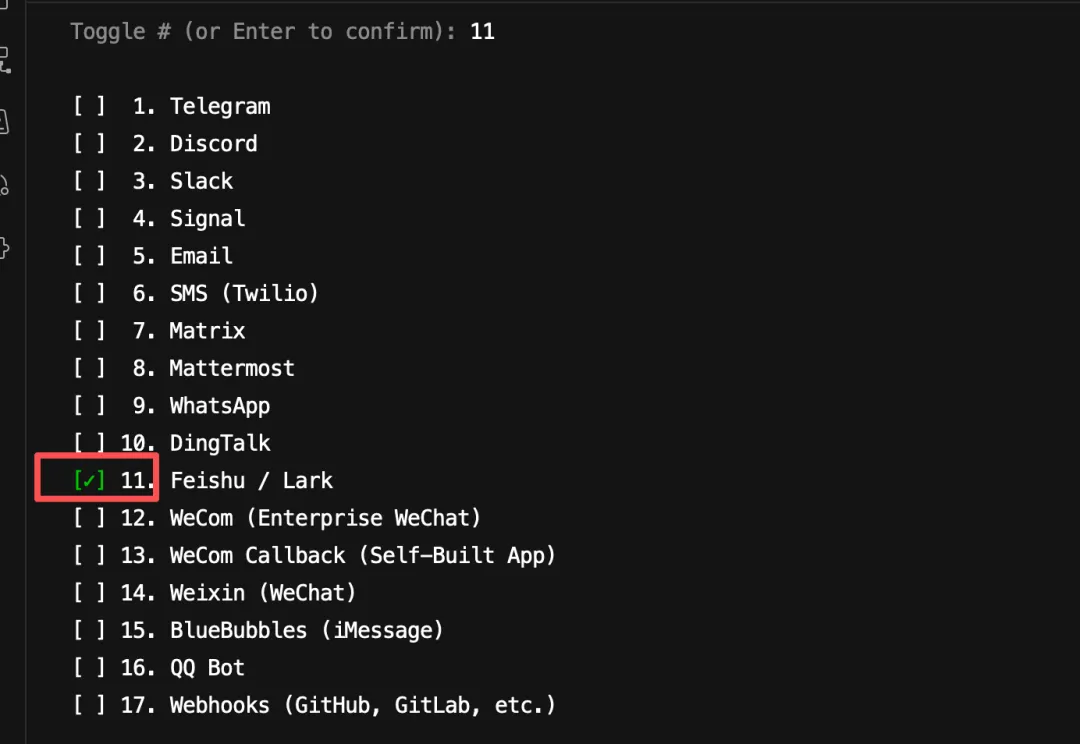
Task: Toggle the Slack checkbox
Action: pyautogui.click(x=90, y=180)
